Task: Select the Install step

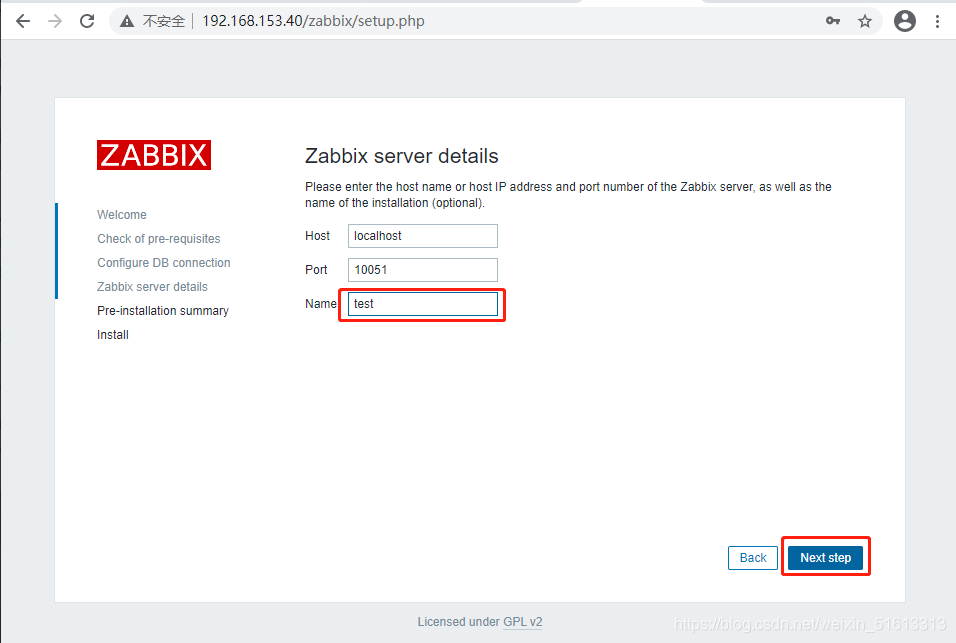Action: pyautogui.click(x=113, y=335)
